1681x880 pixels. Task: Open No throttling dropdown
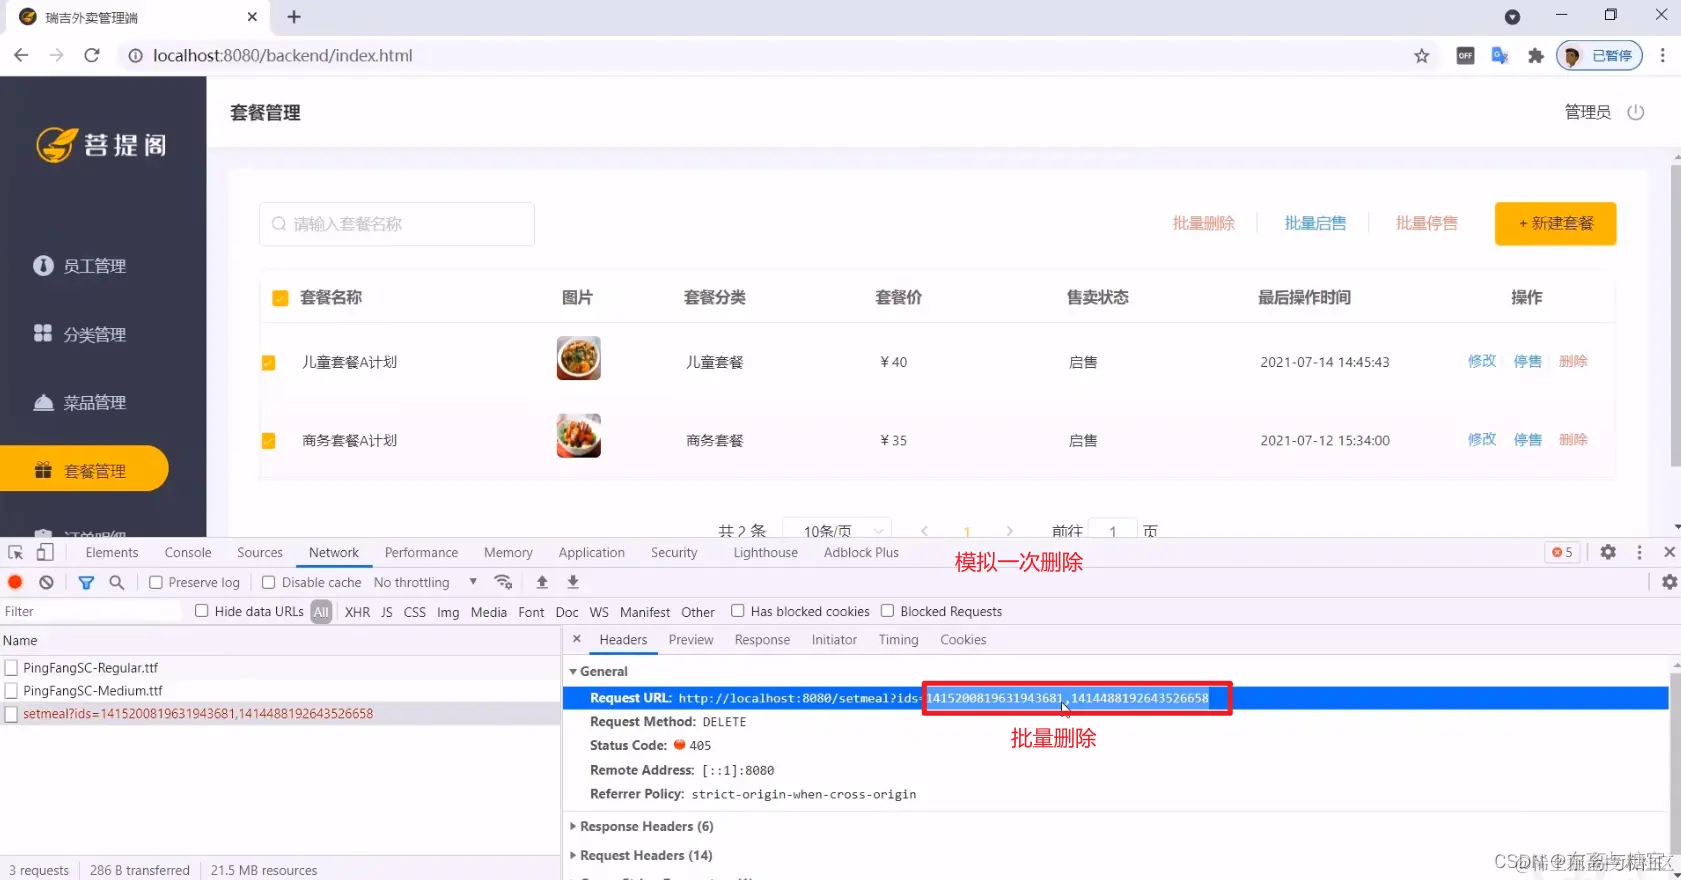pyautogui.click(x=426, y=582)
